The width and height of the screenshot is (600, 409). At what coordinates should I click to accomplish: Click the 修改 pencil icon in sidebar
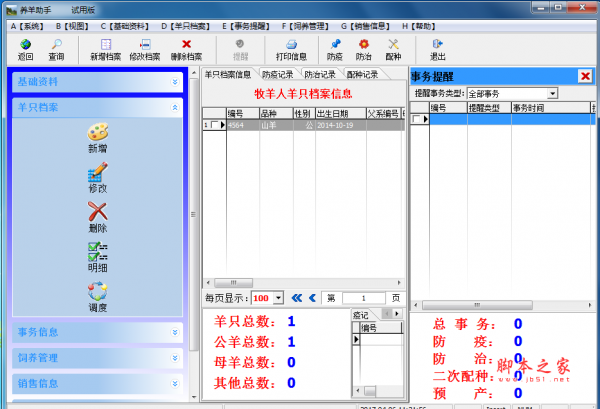click(98, 172)
